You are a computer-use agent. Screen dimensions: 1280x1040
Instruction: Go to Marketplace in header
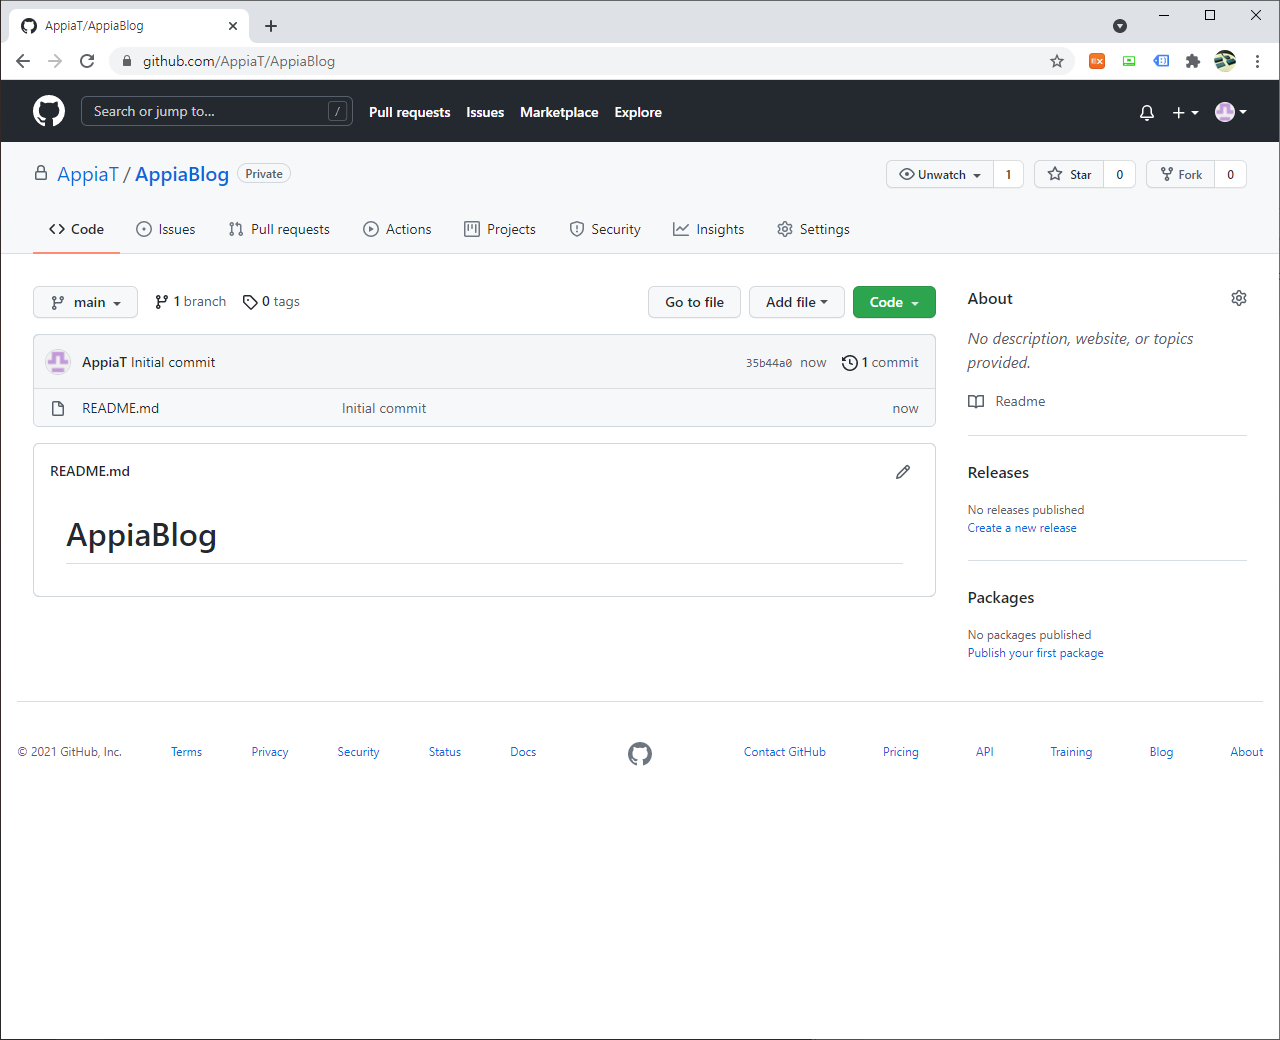(x=559, y=112)
